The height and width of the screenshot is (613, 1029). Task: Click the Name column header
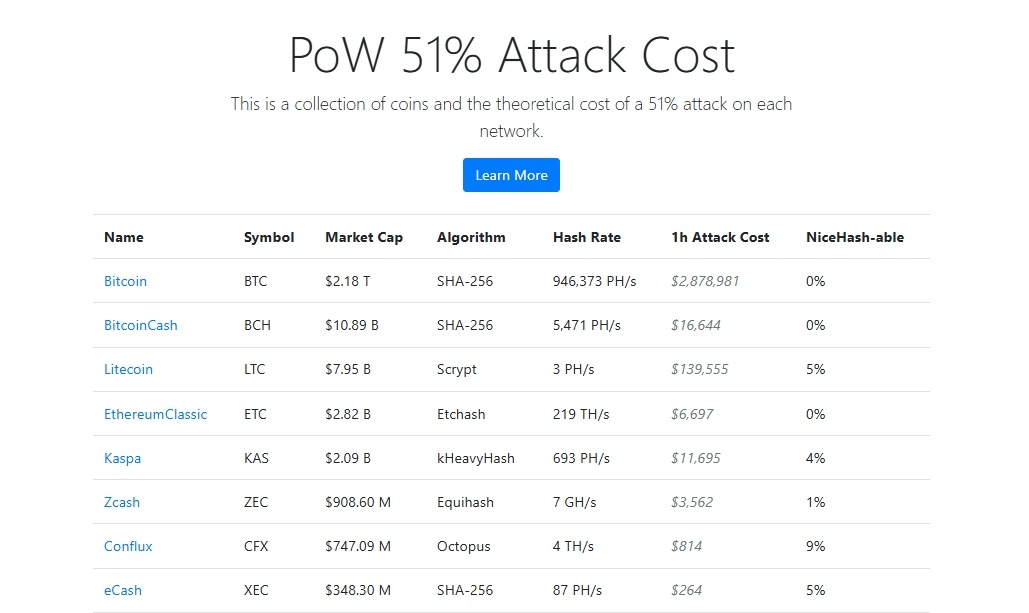[x=124, y=237]
